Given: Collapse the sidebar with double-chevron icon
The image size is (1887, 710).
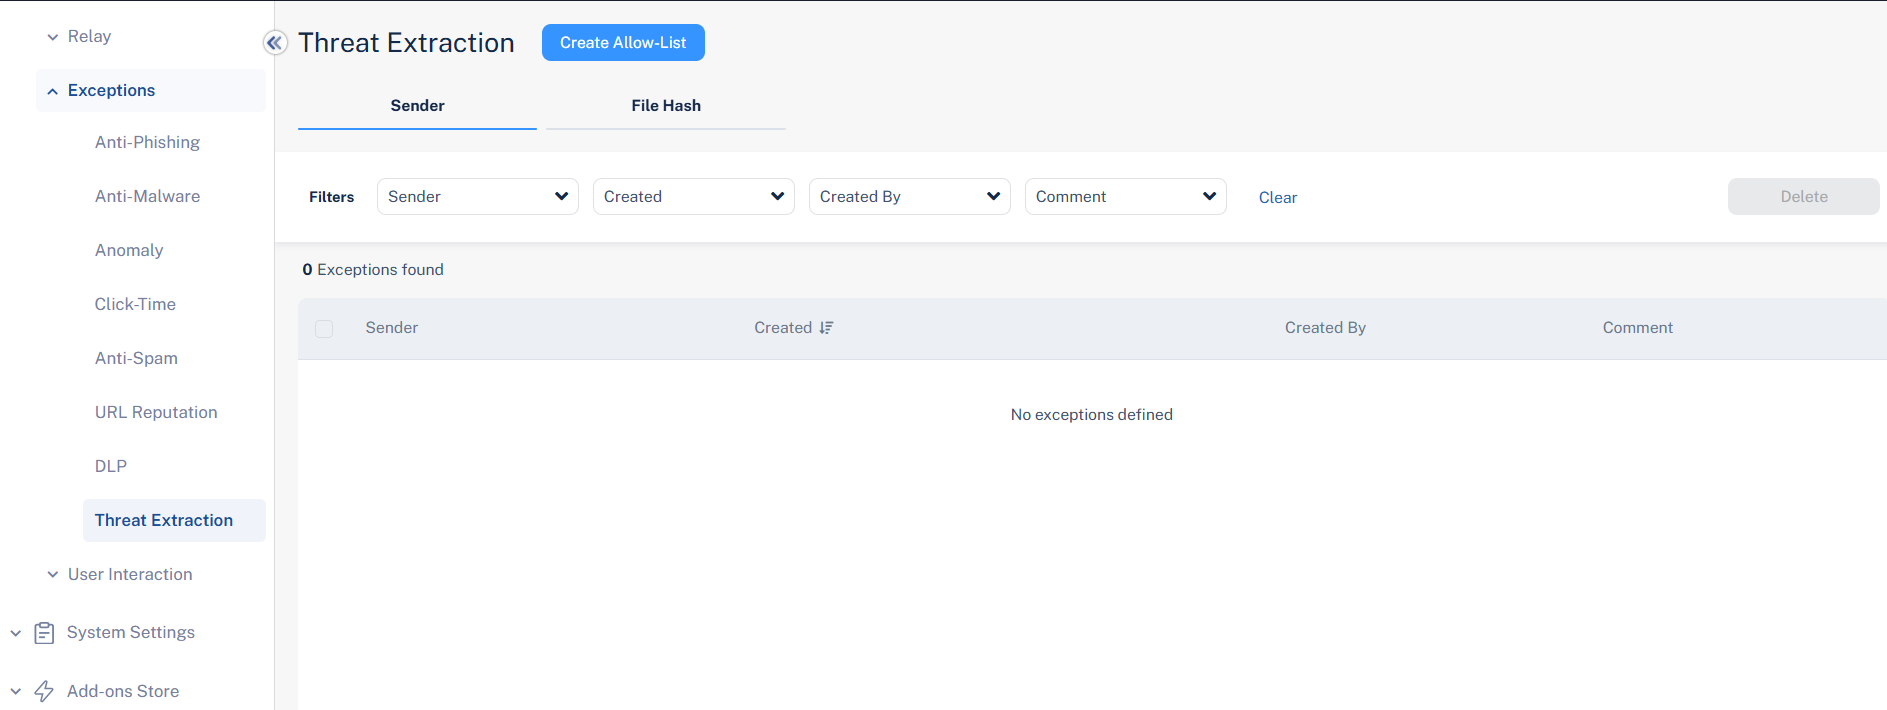Looking at the screenshot, I should [274, 43].
